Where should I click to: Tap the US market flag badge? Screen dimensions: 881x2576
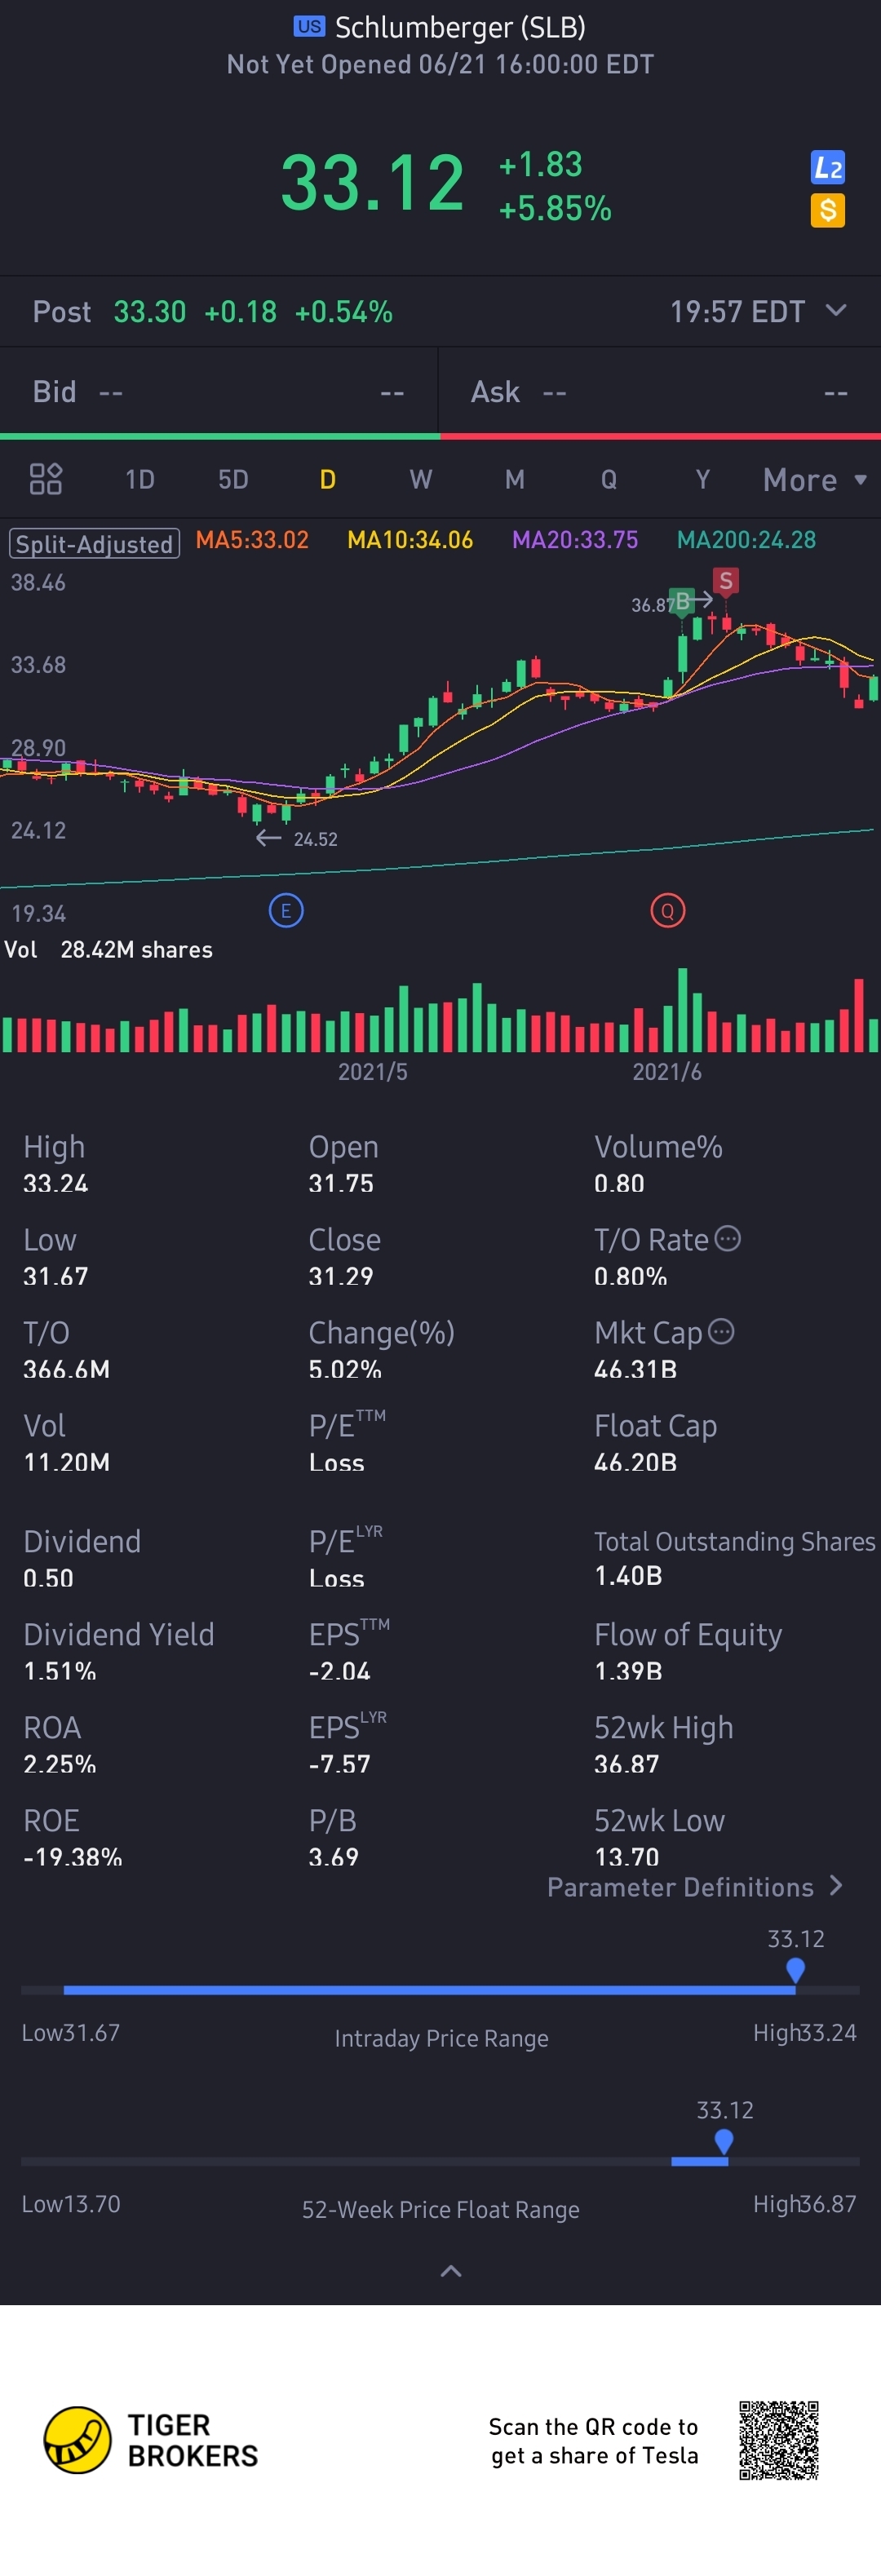click(x=309, y=27)
